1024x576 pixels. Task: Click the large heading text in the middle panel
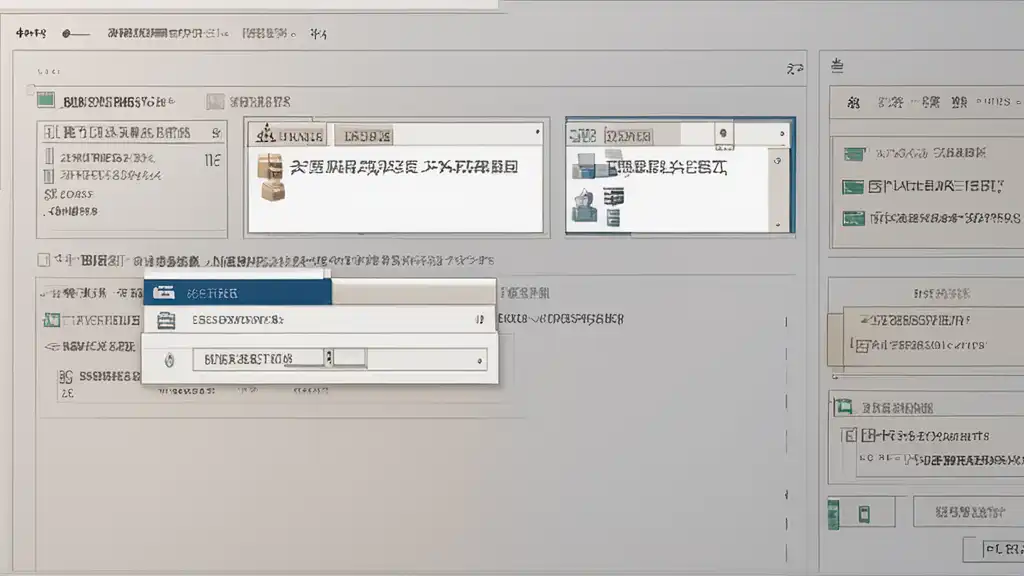404,167
